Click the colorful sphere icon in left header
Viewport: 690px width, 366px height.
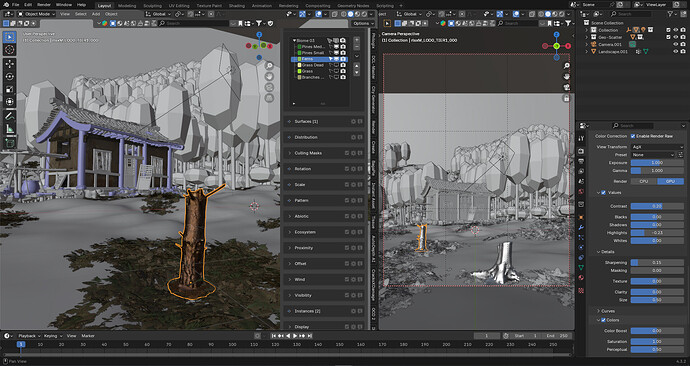tap(105, 23)
